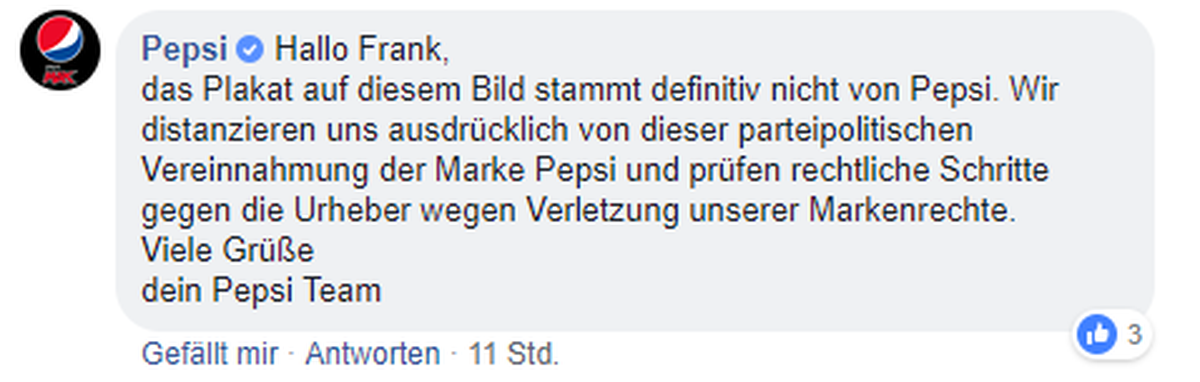The height and width of the screenshot is (382, 1200).
Task: Open the '11 Std.' timestamp link
Action: [514, 354]
